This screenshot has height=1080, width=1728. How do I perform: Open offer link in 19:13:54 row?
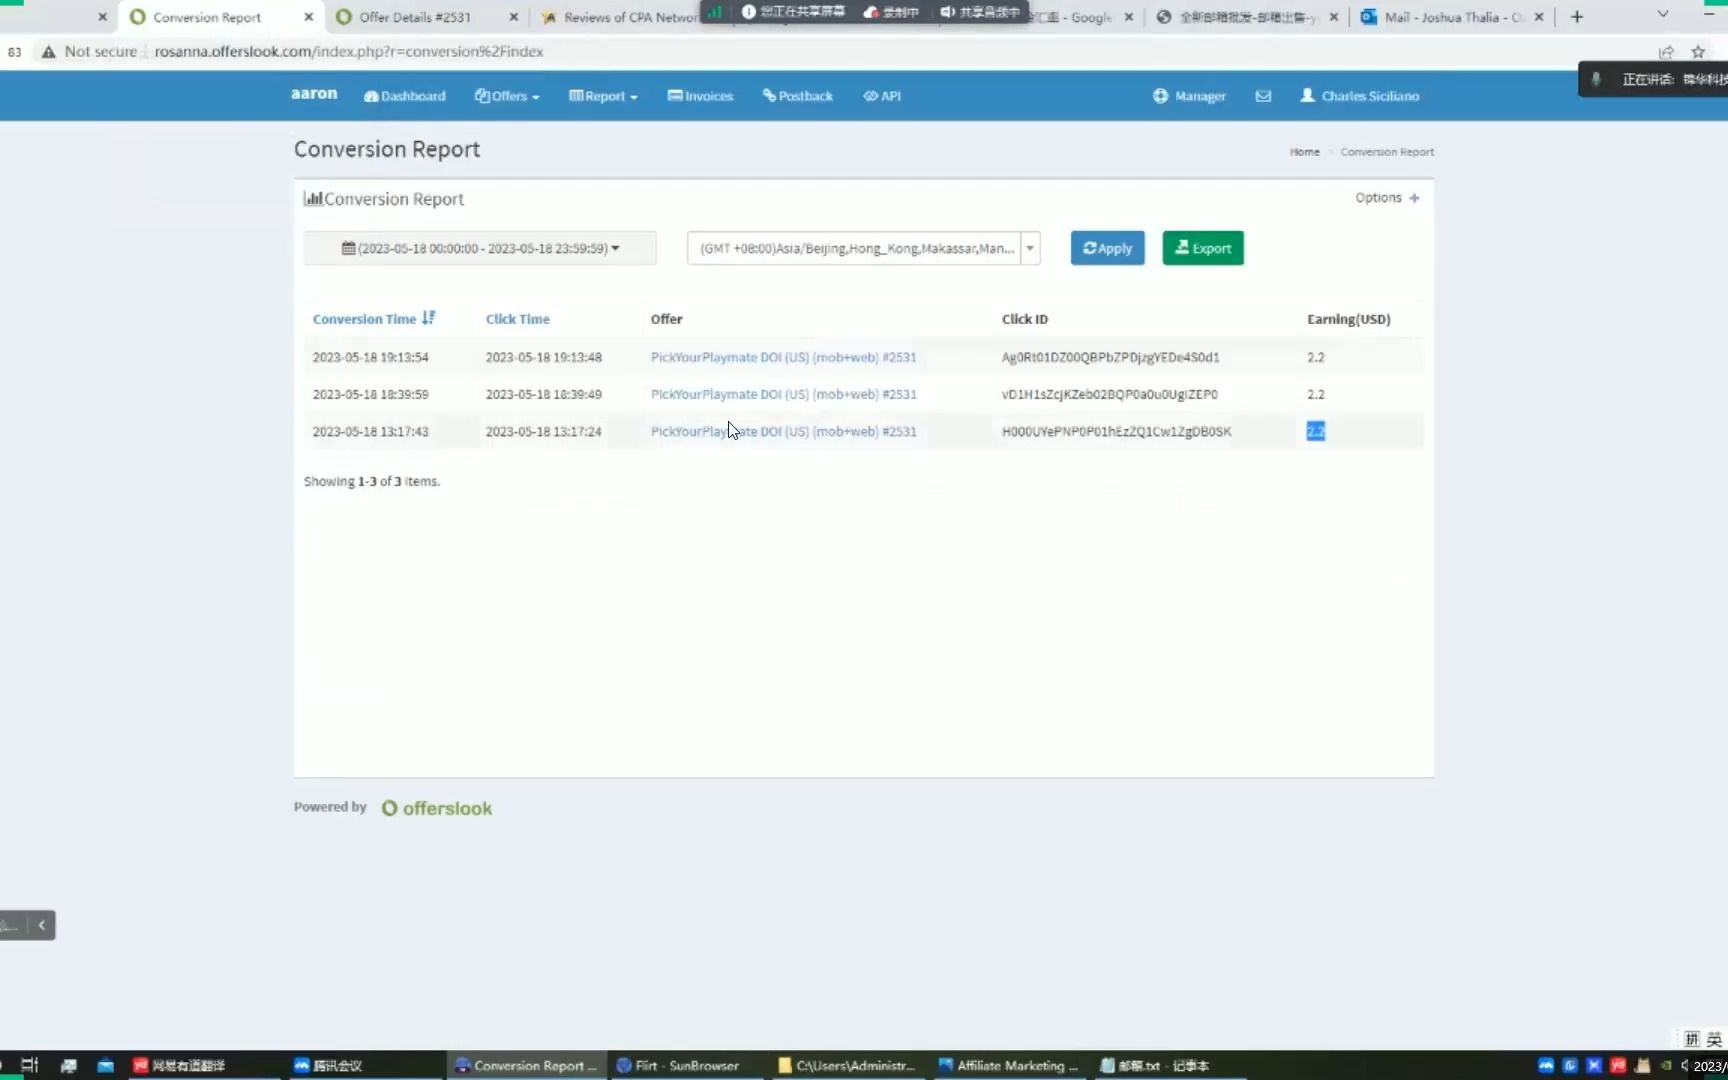[x=783, y=357]
